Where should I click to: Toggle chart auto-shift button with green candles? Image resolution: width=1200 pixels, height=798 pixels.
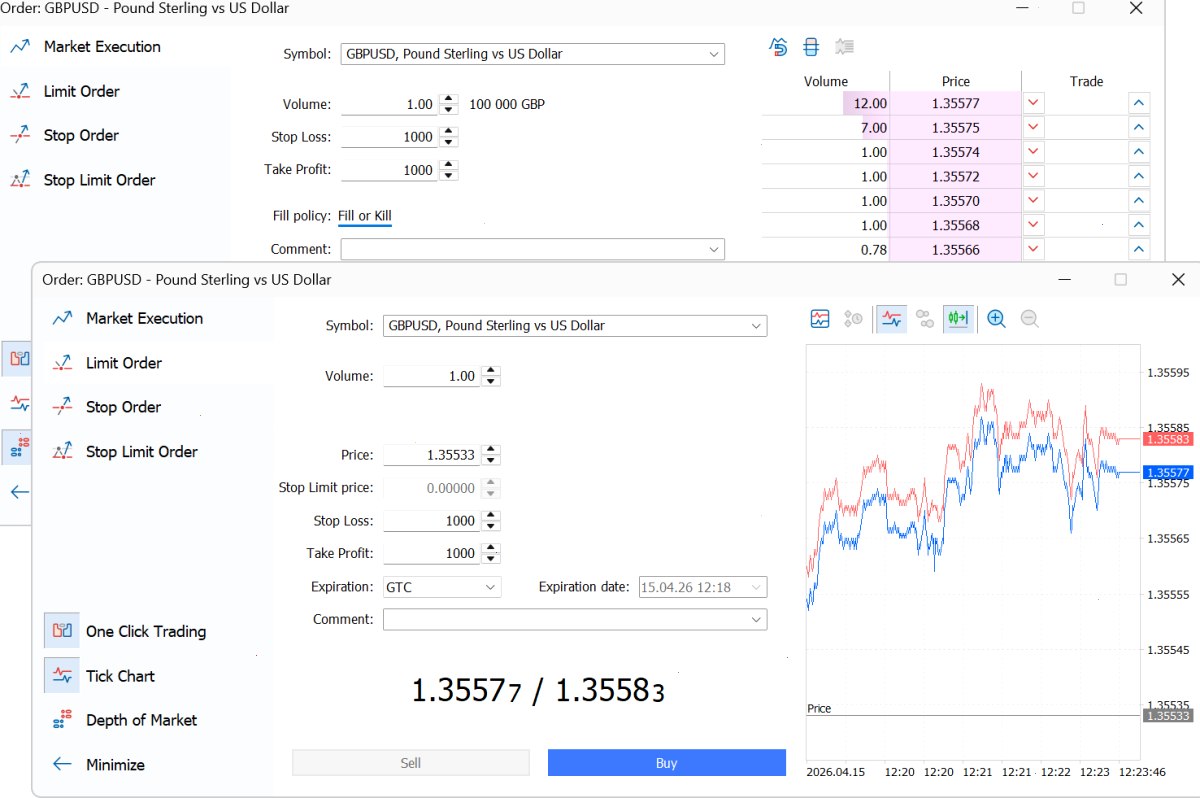coord(959,319)
